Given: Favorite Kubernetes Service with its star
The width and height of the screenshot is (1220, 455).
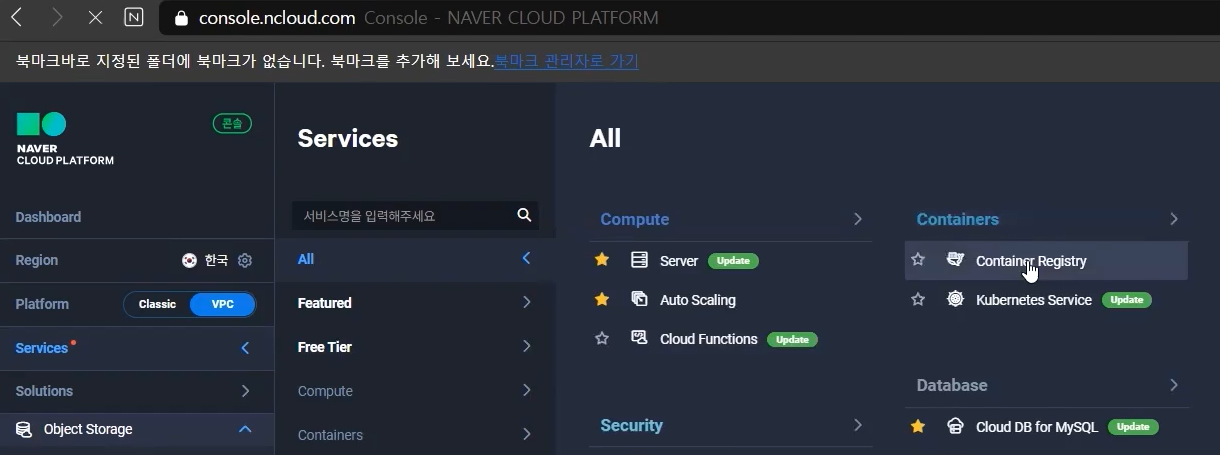Looking at the screenshot, I should (x=918, y=299).
